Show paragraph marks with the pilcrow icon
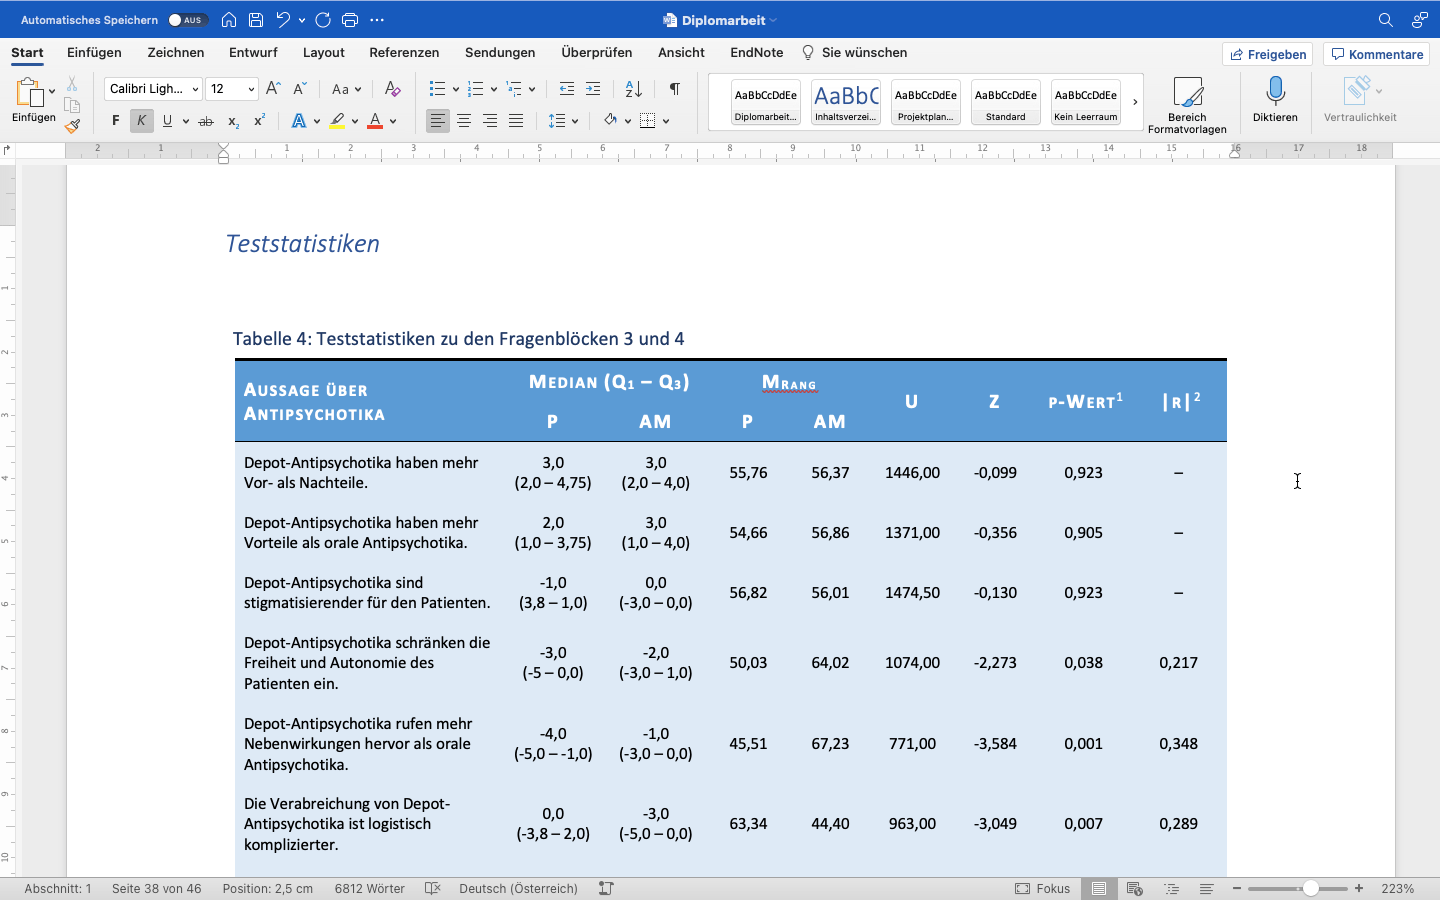The height and width of the screenshot is (900, 1440). [x=675, y=89]
